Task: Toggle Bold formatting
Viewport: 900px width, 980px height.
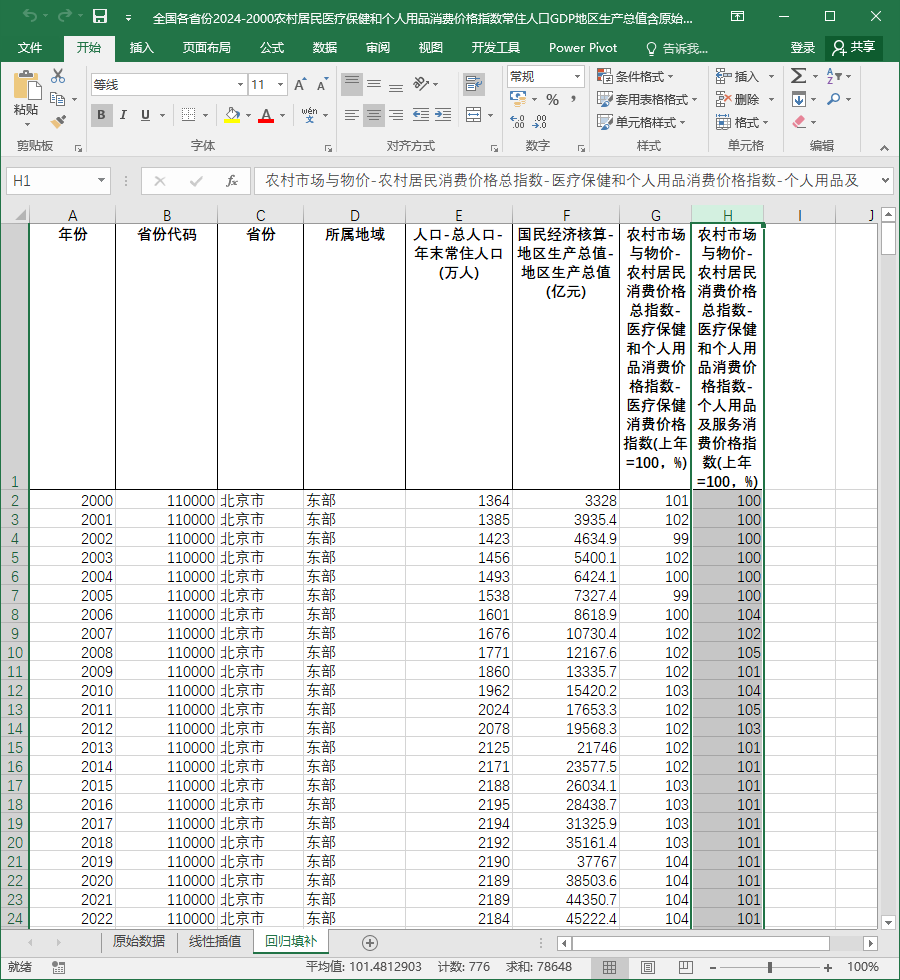Action: click(101, 115)
